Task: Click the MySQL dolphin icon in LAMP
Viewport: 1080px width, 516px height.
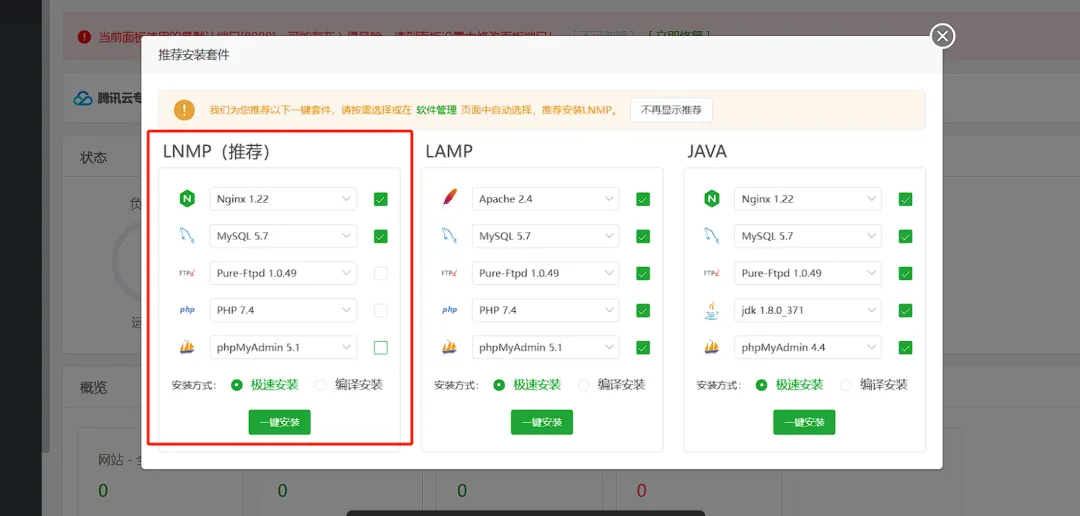Action: [449, 236]
